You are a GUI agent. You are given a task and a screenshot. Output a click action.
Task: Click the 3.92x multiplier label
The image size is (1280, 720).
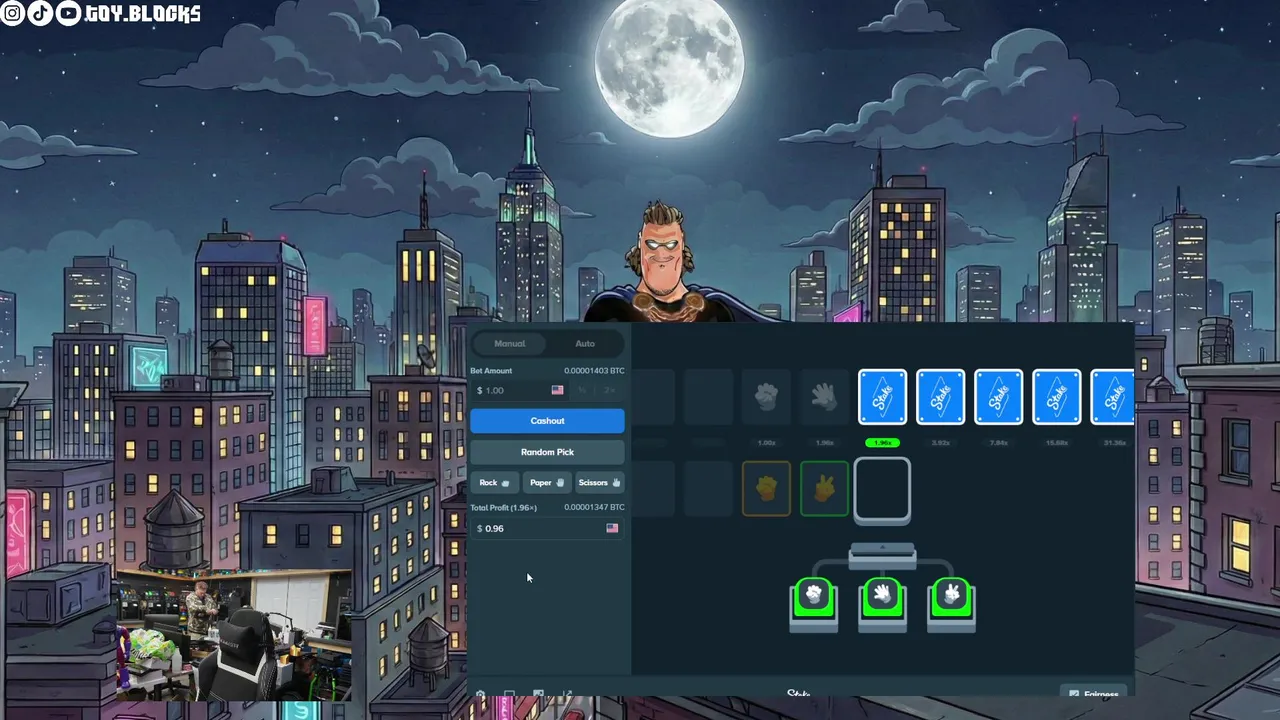coord(941,442)
